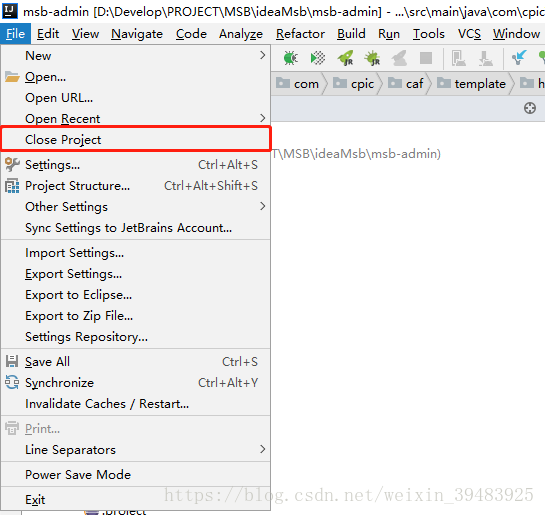Click 'Ctrl+Alt+S' shortcut text of Settings
The width and height of the screenshot is (545, 515).
point(228,165)
